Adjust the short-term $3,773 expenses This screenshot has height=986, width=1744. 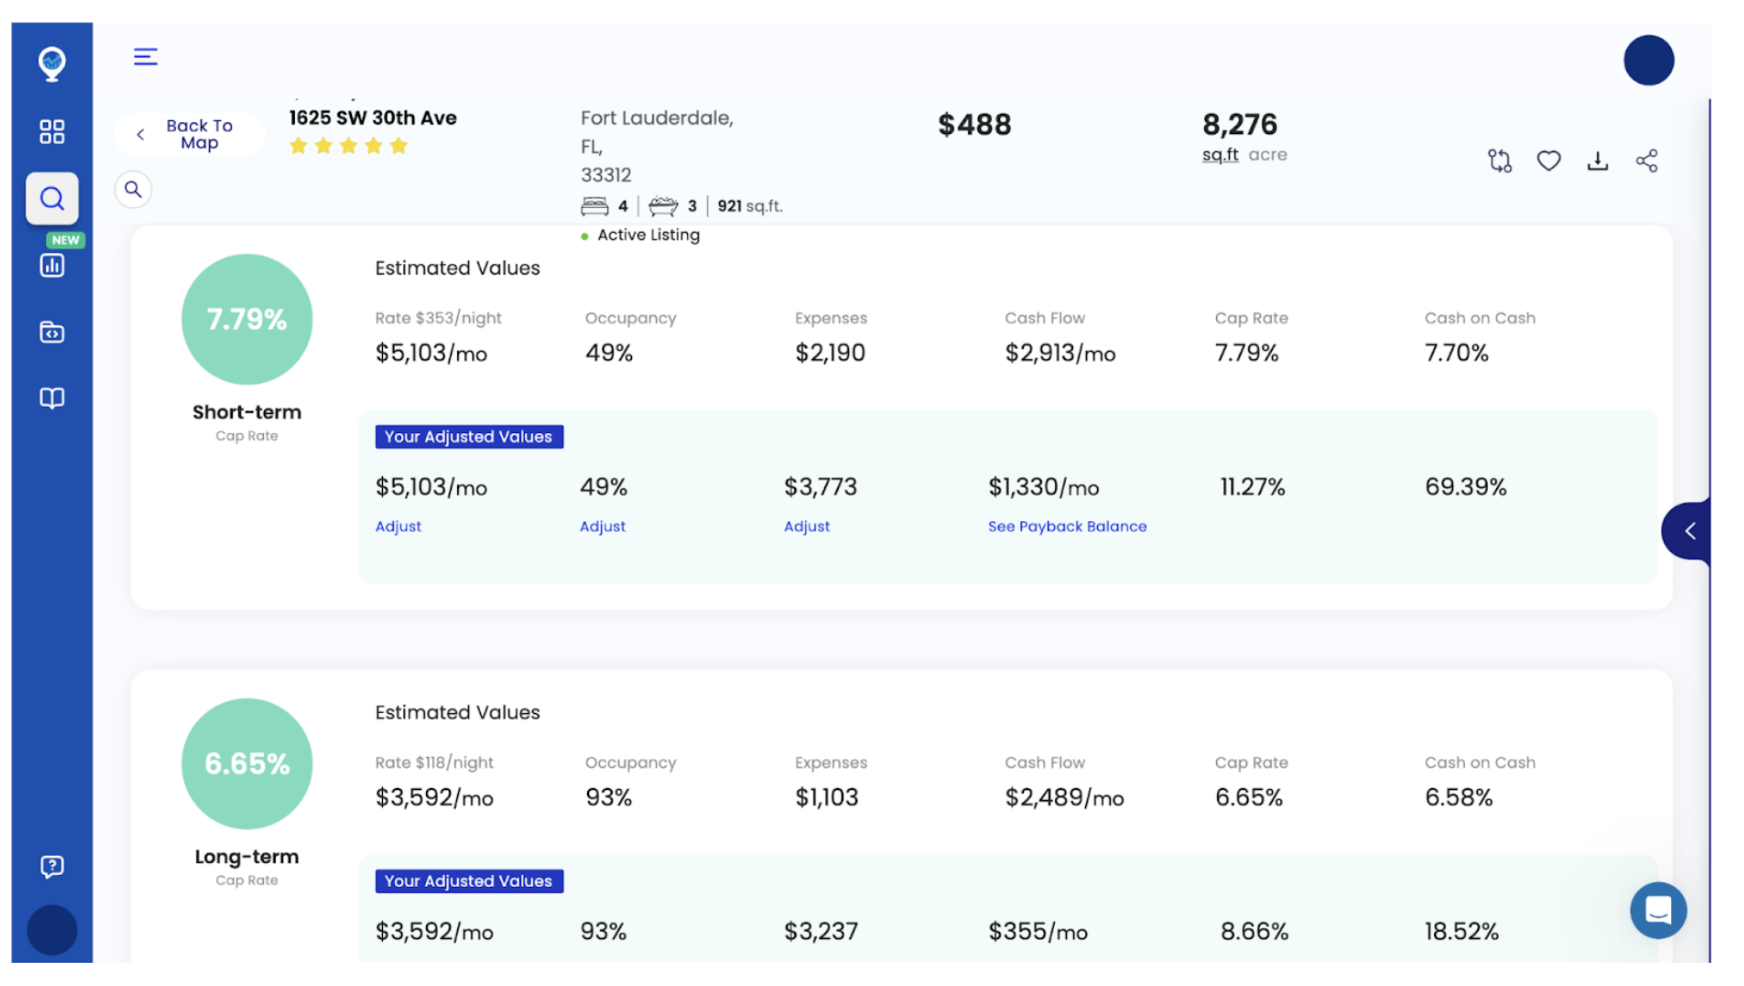click(x=806, y=526)
